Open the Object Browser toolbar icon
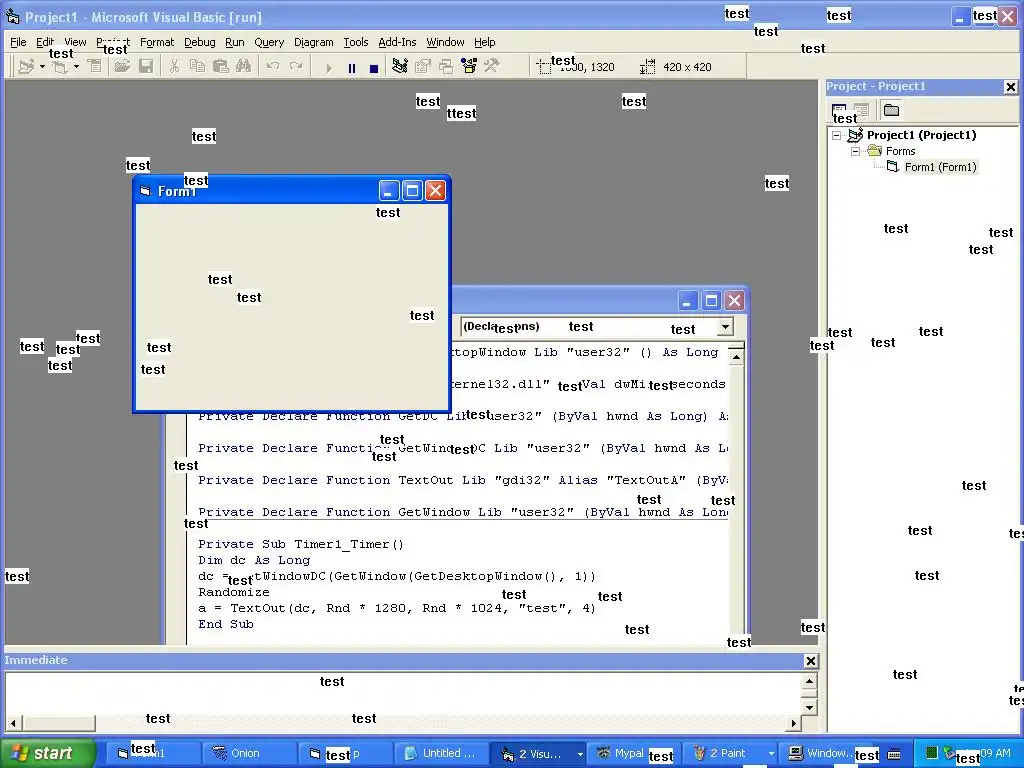 coord(469,66)
